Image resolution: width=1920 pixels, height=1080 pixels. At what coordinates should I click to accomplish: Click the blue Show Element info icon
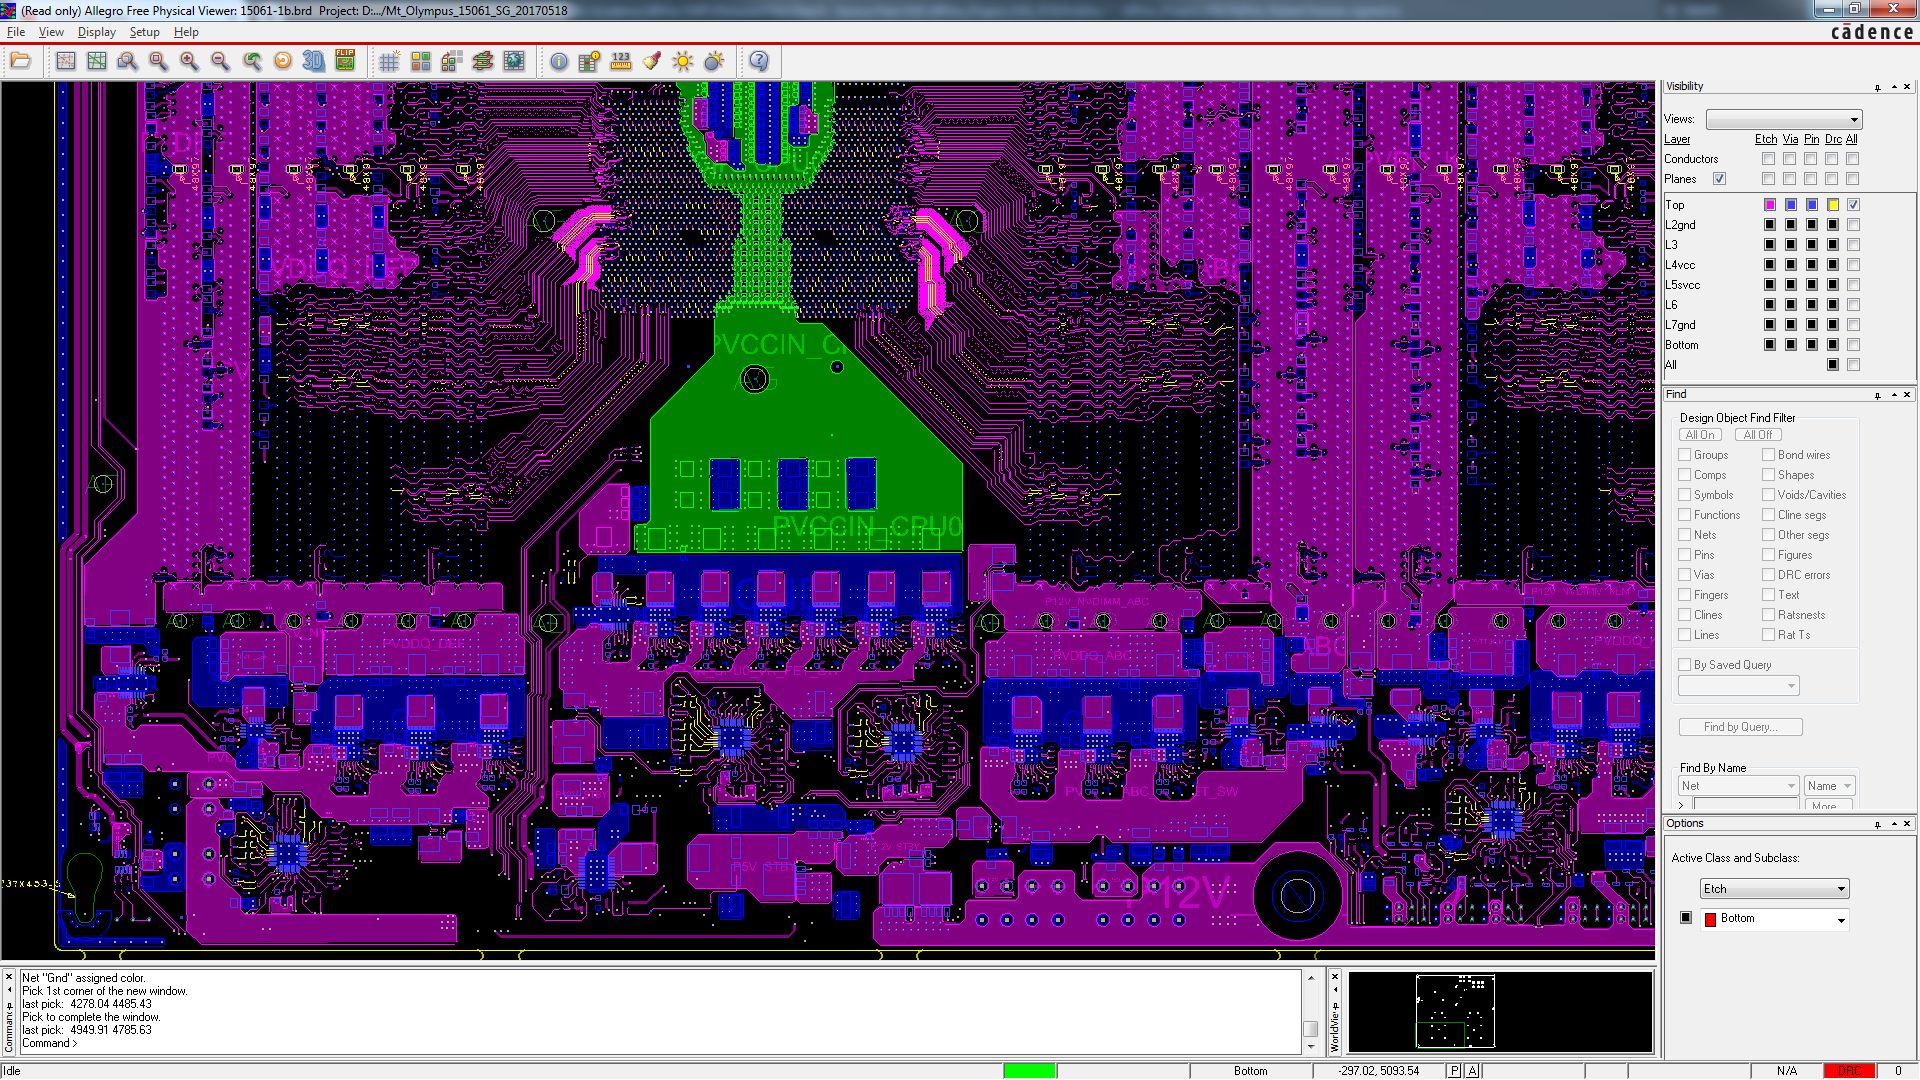point(558,62)
